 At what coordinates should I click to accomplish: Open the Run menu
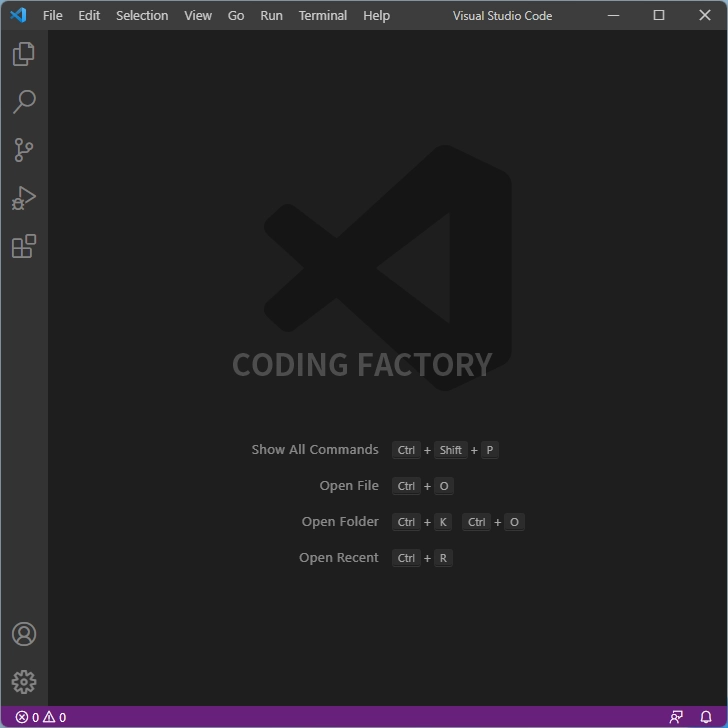pos(271,16)
